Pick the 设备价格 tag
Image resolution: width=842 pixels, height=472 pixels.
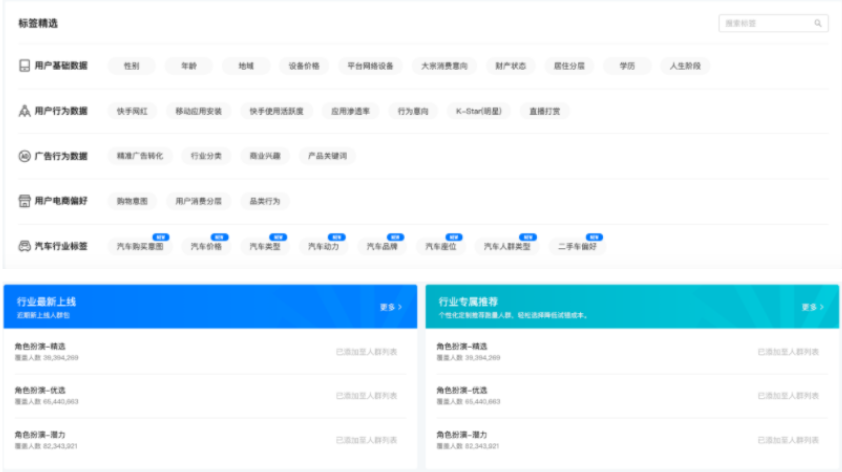tap(304, 66)
